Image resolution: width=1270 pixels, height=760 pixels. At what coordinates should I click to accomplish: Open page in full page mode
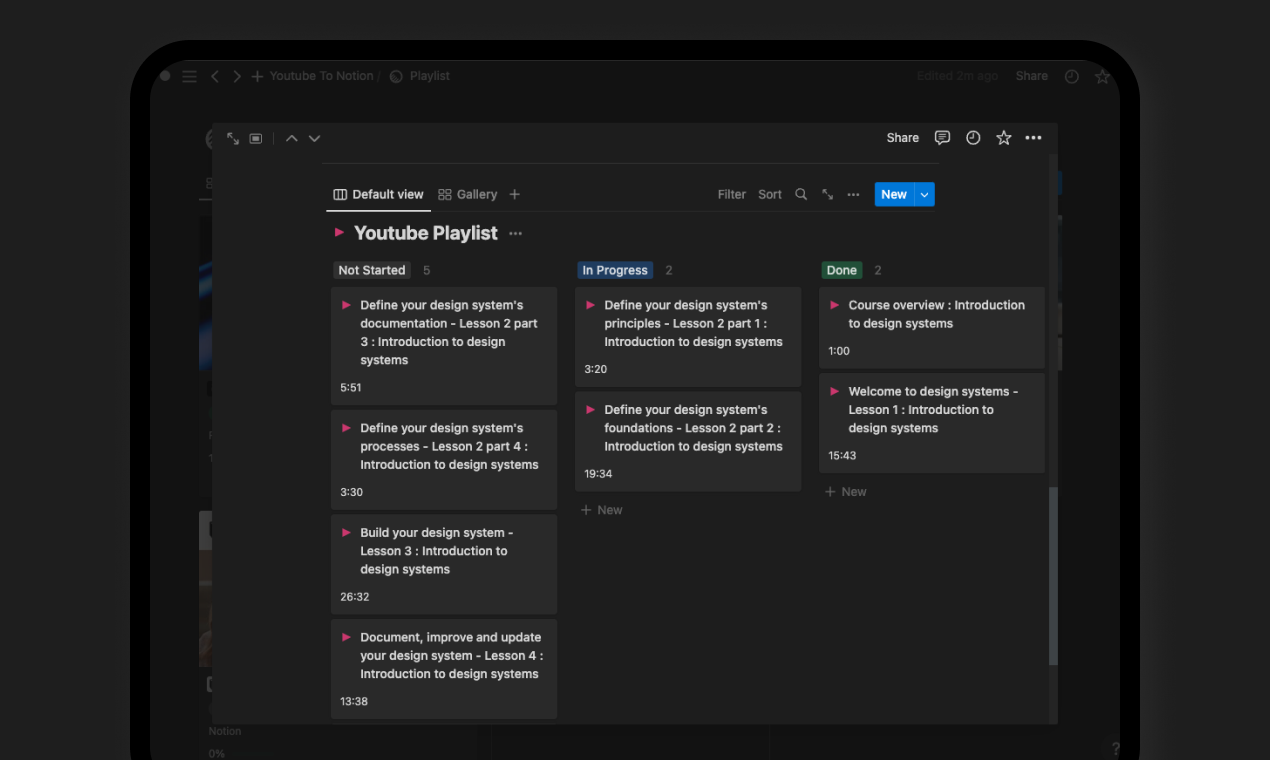point(233,138)
